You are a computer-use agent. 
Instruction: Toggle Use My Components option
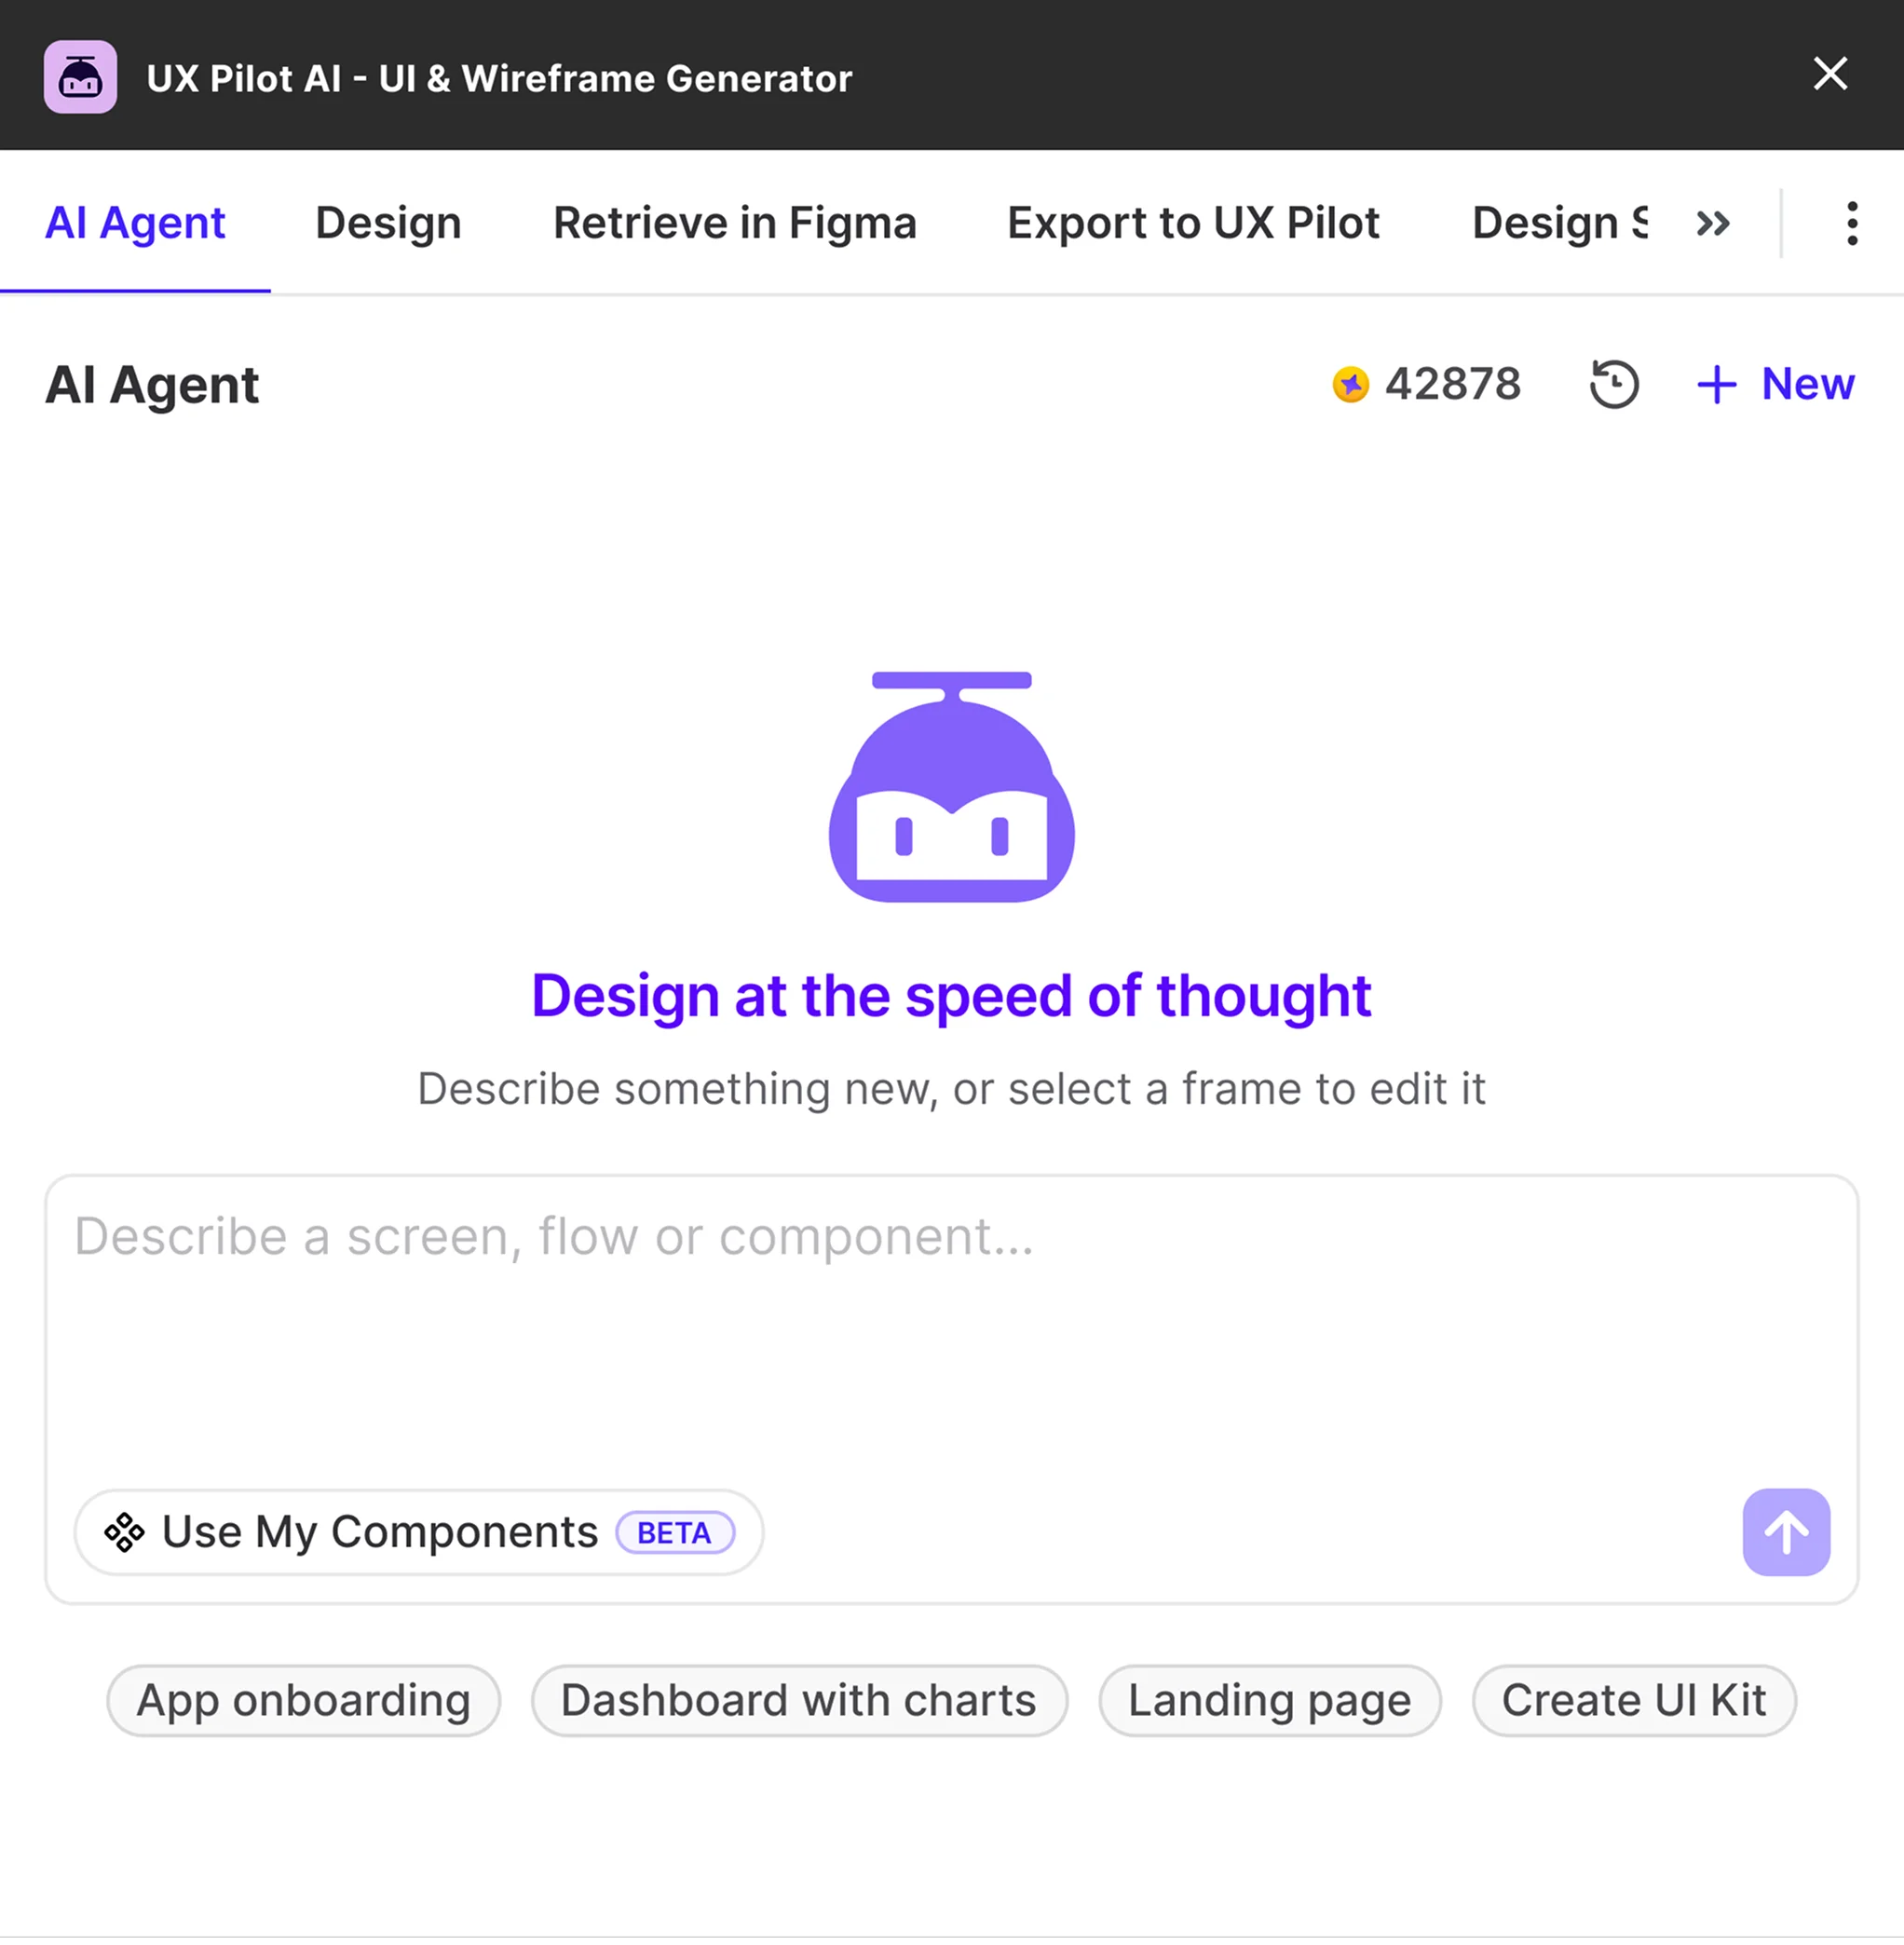[x=419, y=1534]
